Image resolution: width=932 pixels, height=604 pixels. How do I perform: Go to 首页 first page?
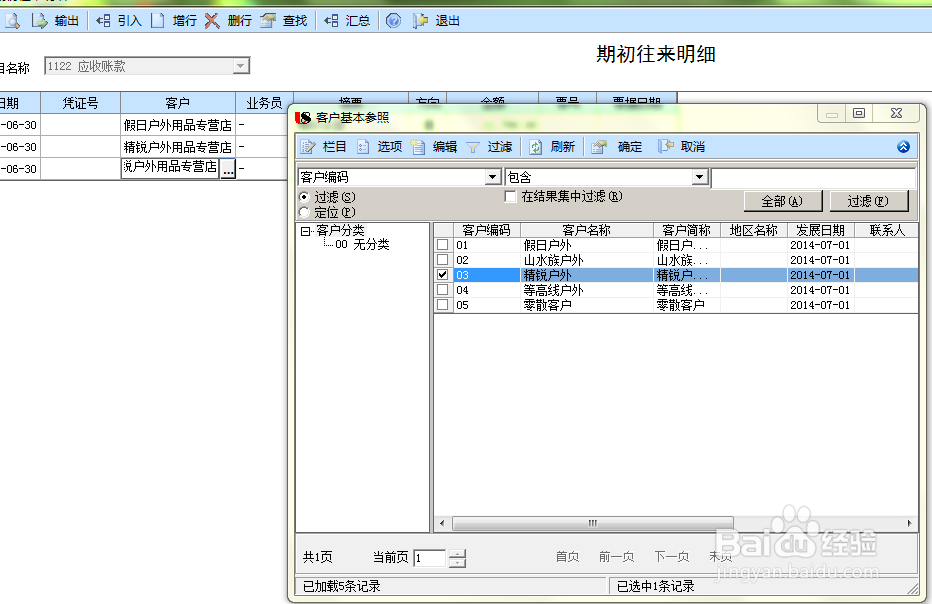[568, 557]
